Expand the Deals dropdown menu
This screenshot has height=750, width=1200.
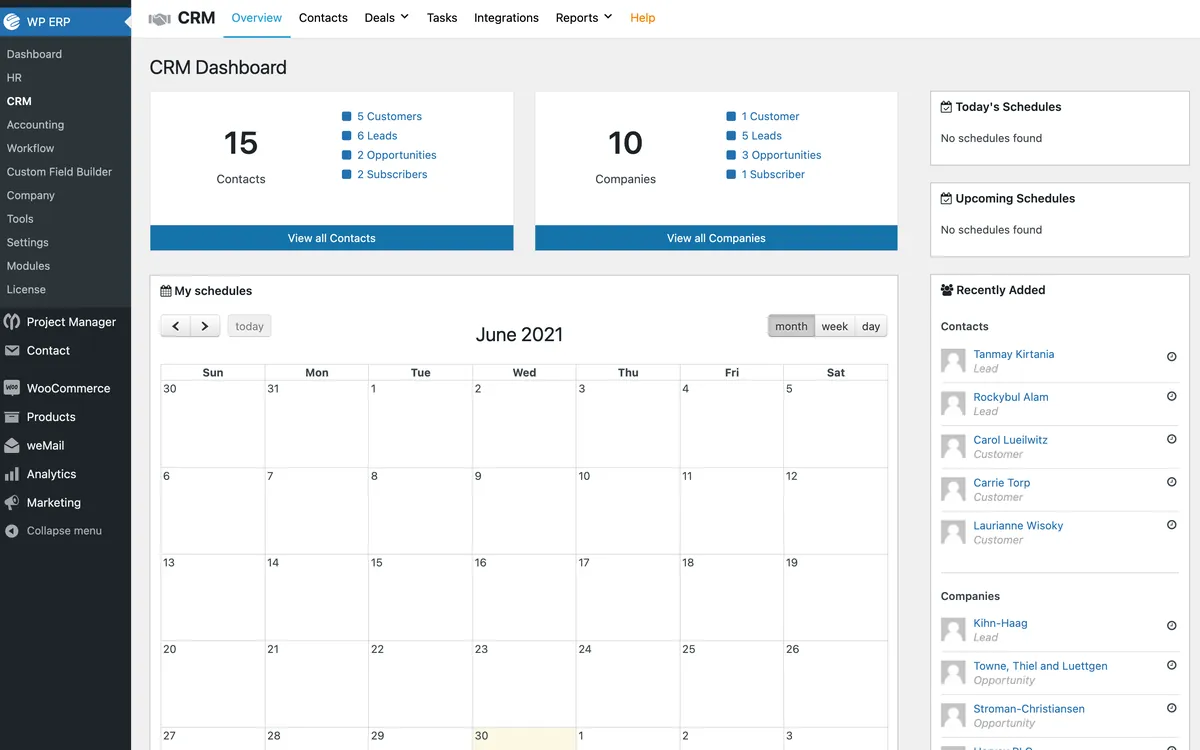coord(387,18)
